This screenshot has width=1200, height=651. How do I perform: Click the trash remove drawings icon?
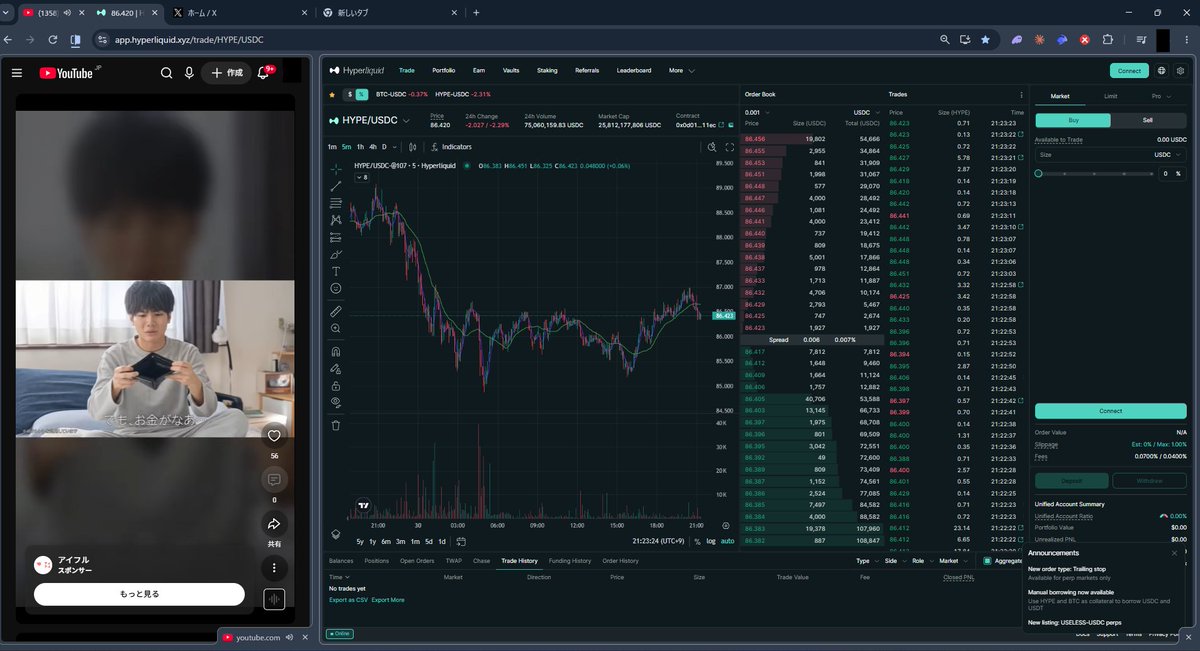[336, 425]
